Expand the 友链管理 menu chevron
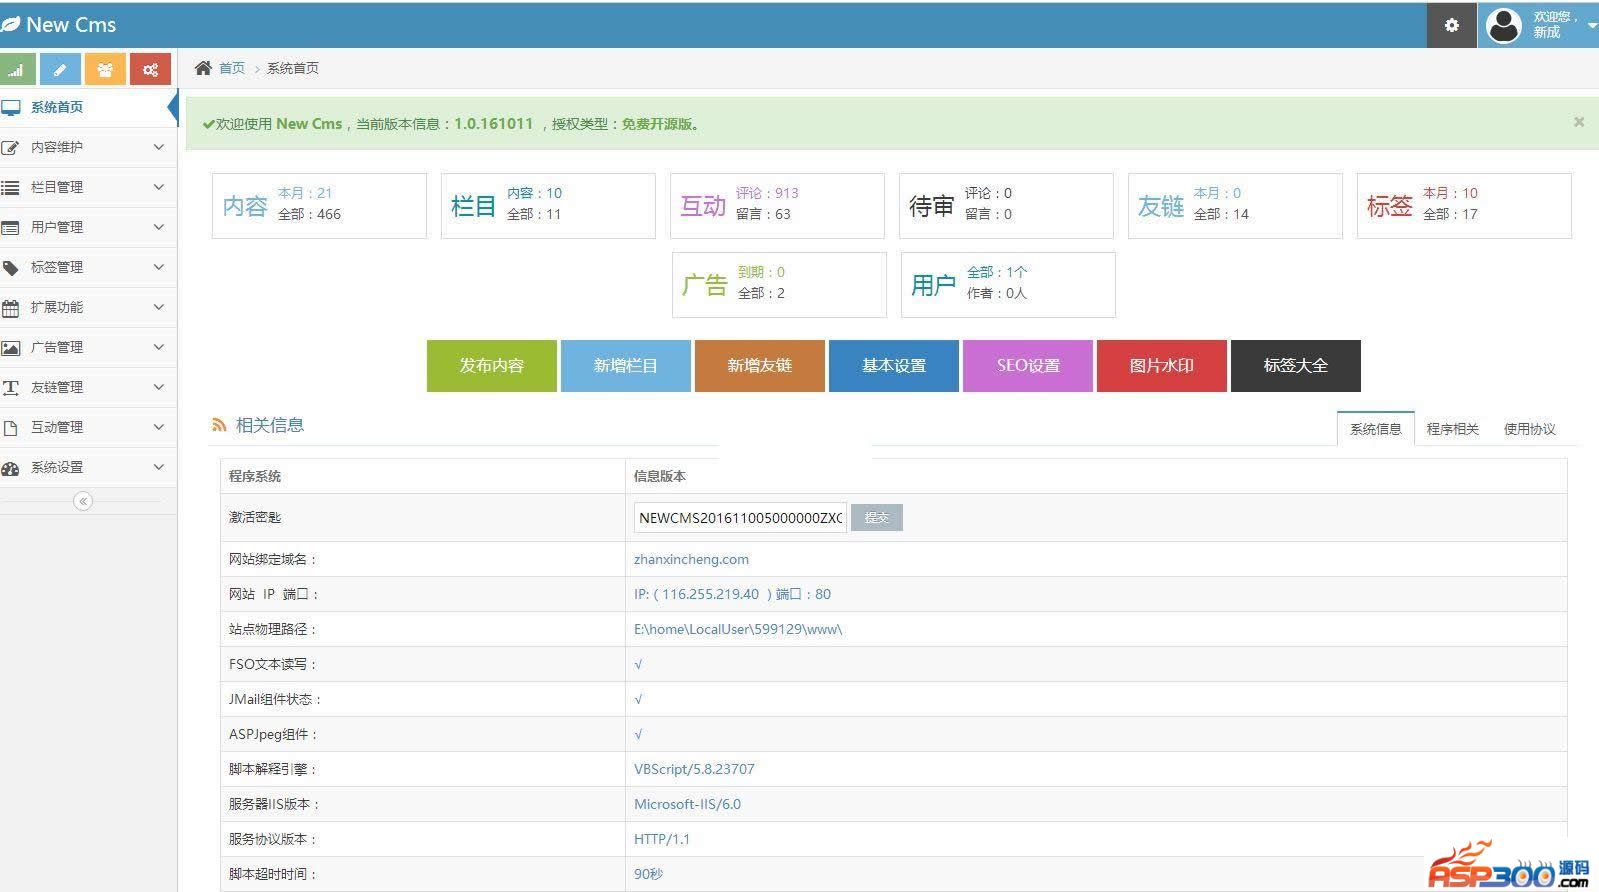Image resolution: width=1599 pixels, height=892 pixels. (x=158, y=387)
